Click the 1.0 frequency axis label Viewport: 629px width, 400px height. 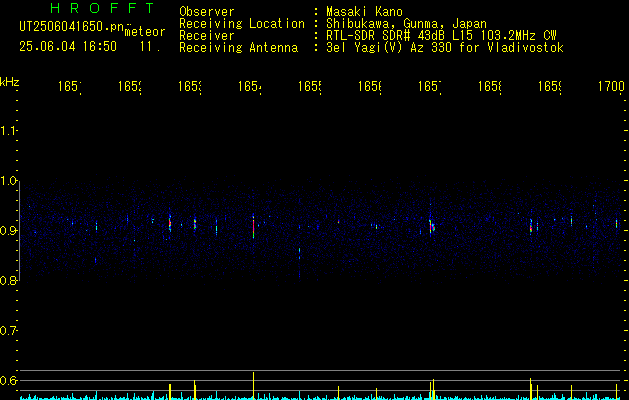(x=9, y=181)
